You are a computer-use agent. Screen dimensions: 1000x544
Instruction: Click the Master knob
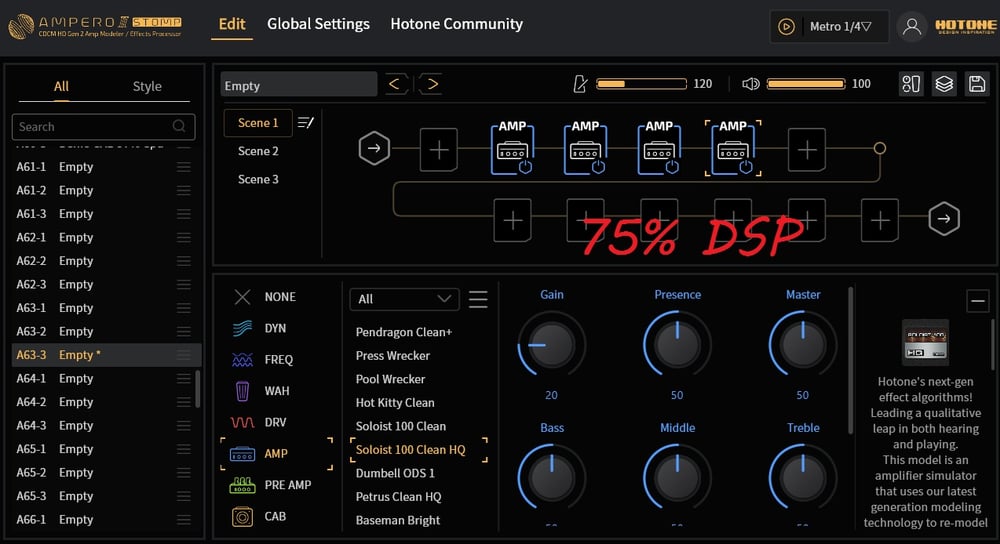802,344
